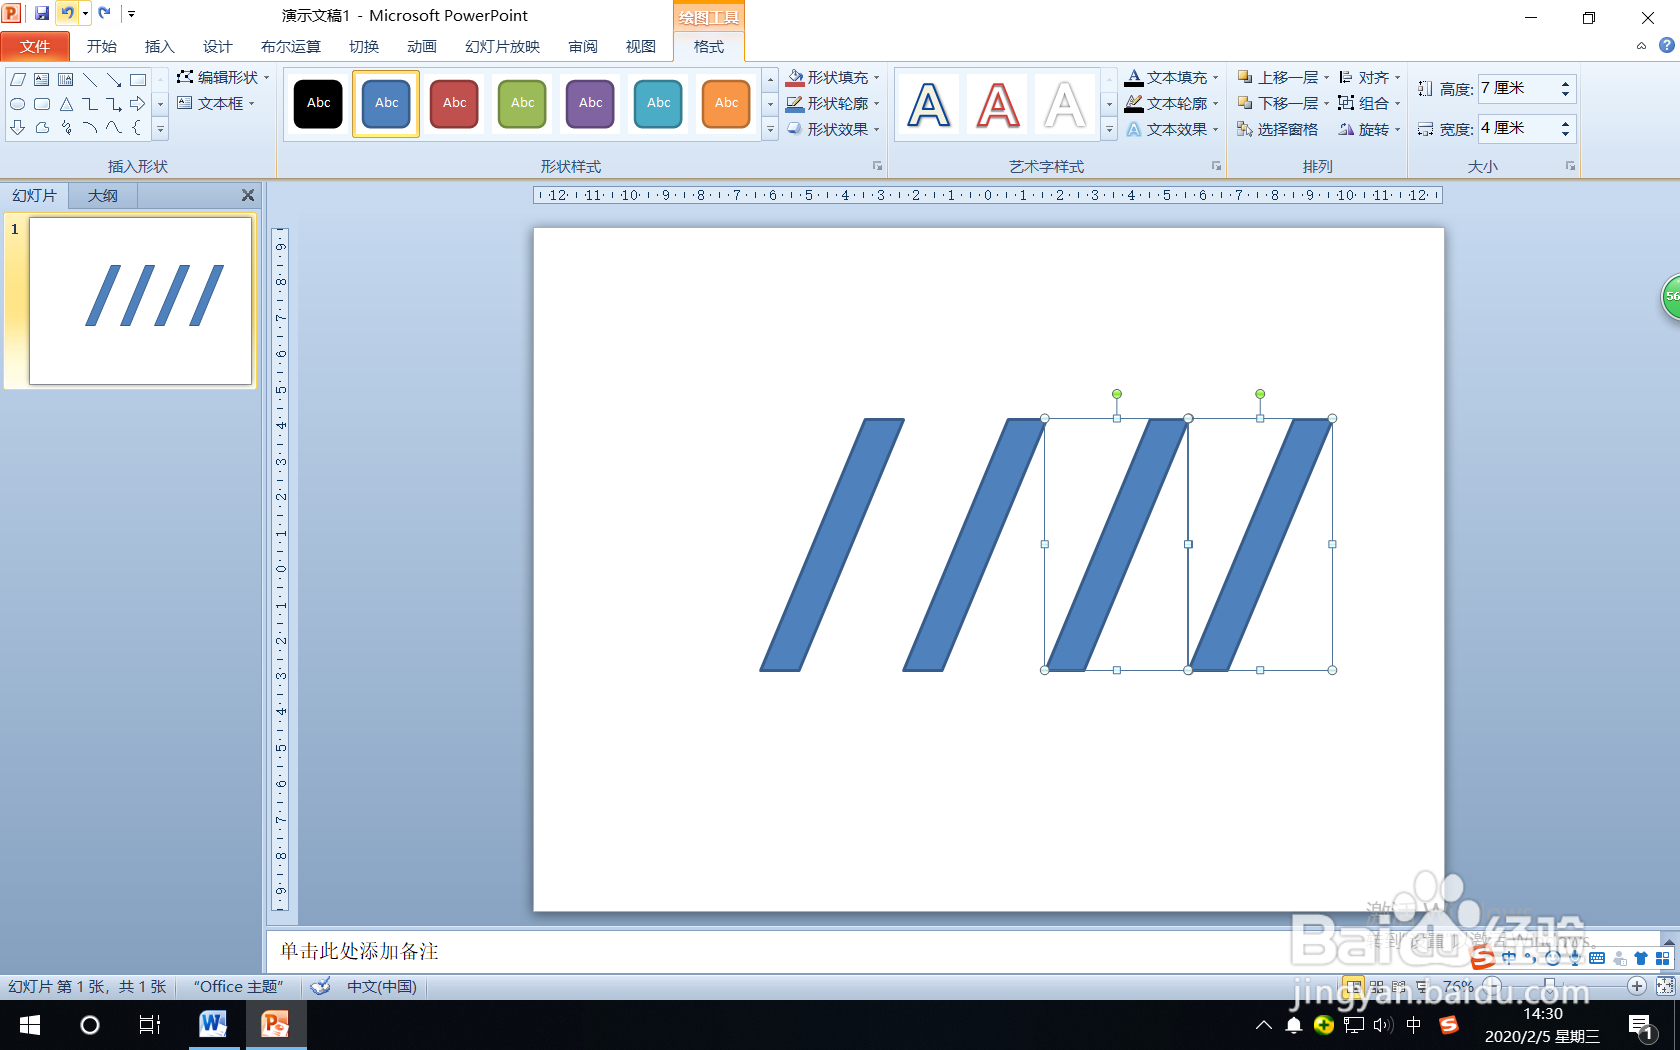Open 选择窗格 selection pane
This screenshot has height=1050, width=1680.
coord(1277,129)
